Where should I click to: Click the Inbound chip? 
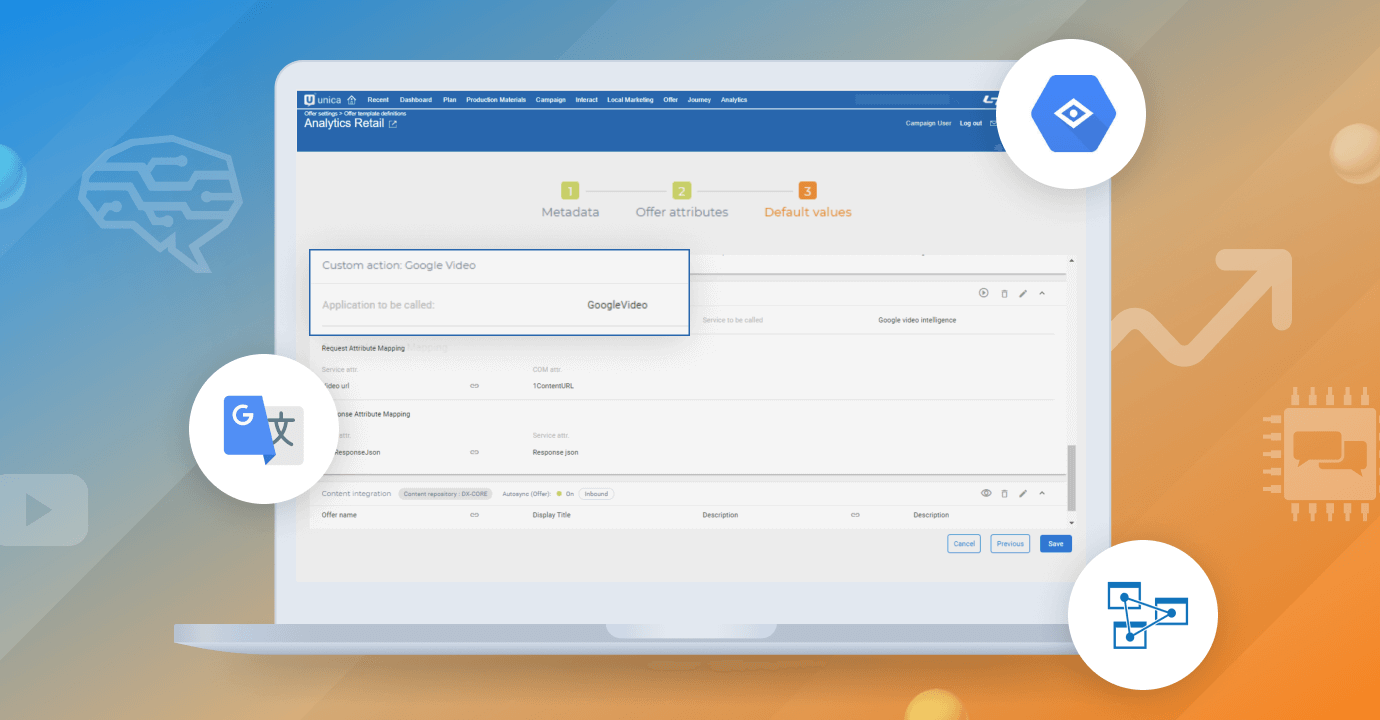(596, 494)
